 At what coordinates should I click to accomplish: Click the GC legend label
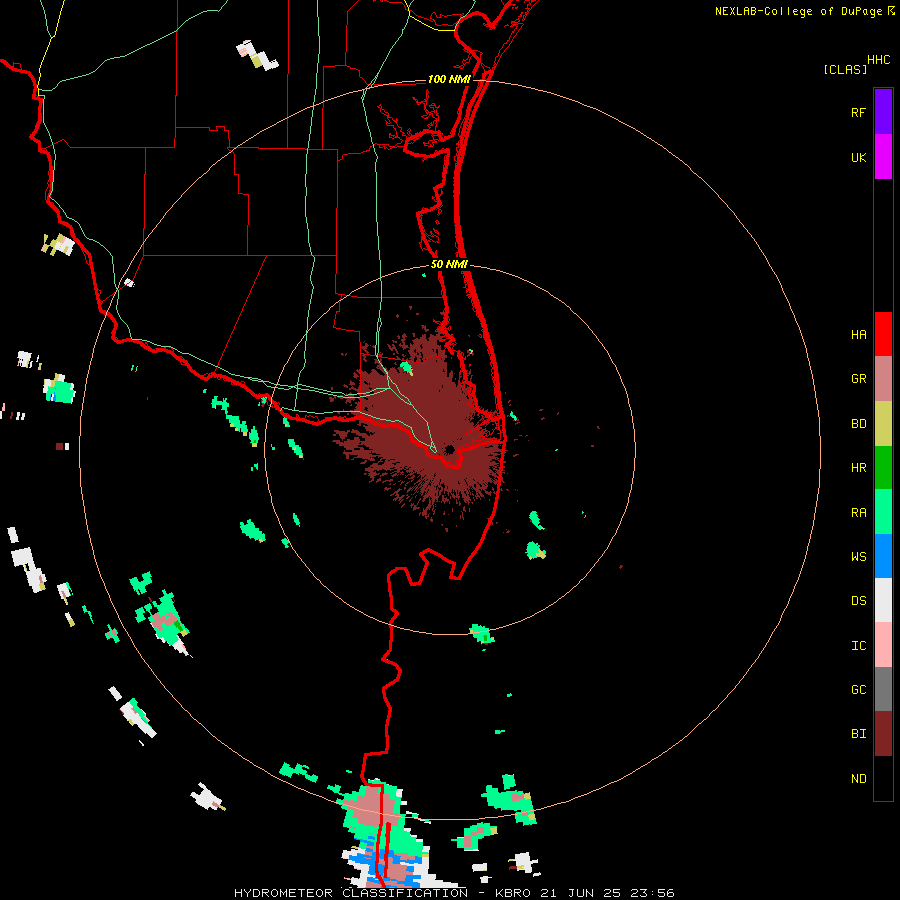pyautogui.click(x=858, y=689)
